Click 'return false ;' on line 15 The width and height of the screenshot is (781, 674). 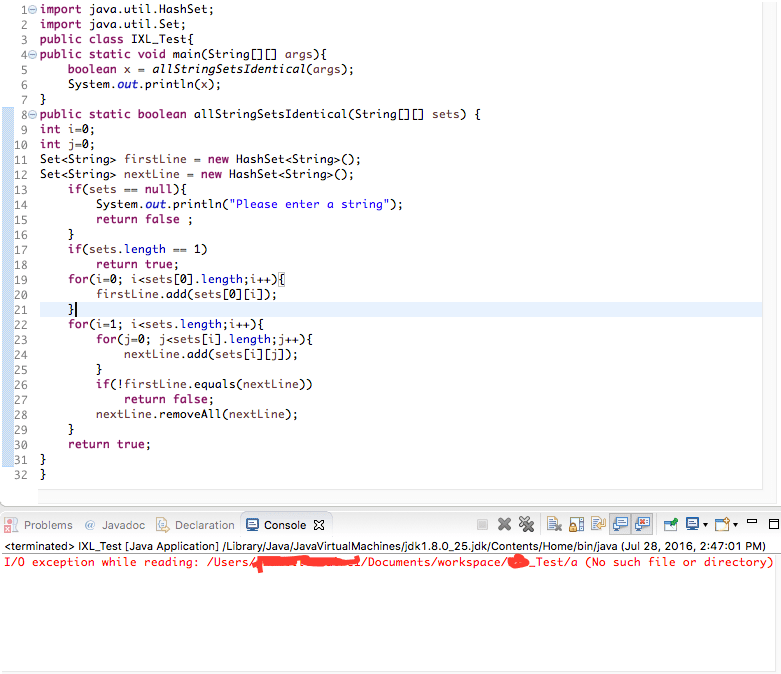pyautogui.click(x=144, y=219)
